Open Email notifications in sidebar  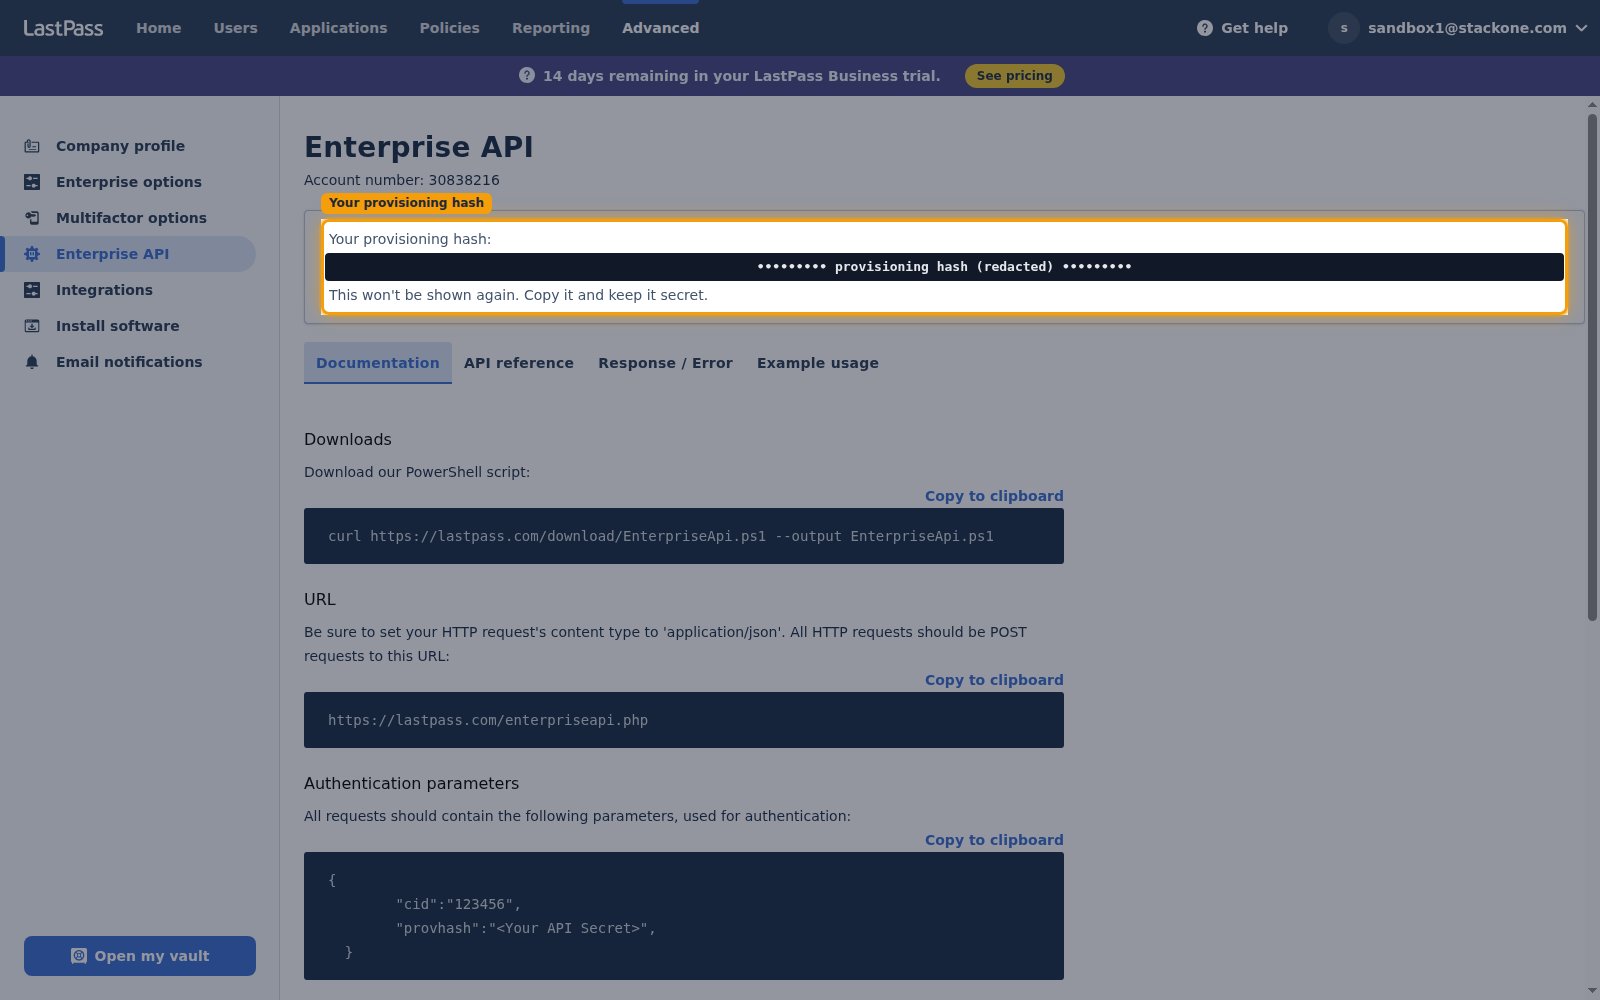click(128, 362)
